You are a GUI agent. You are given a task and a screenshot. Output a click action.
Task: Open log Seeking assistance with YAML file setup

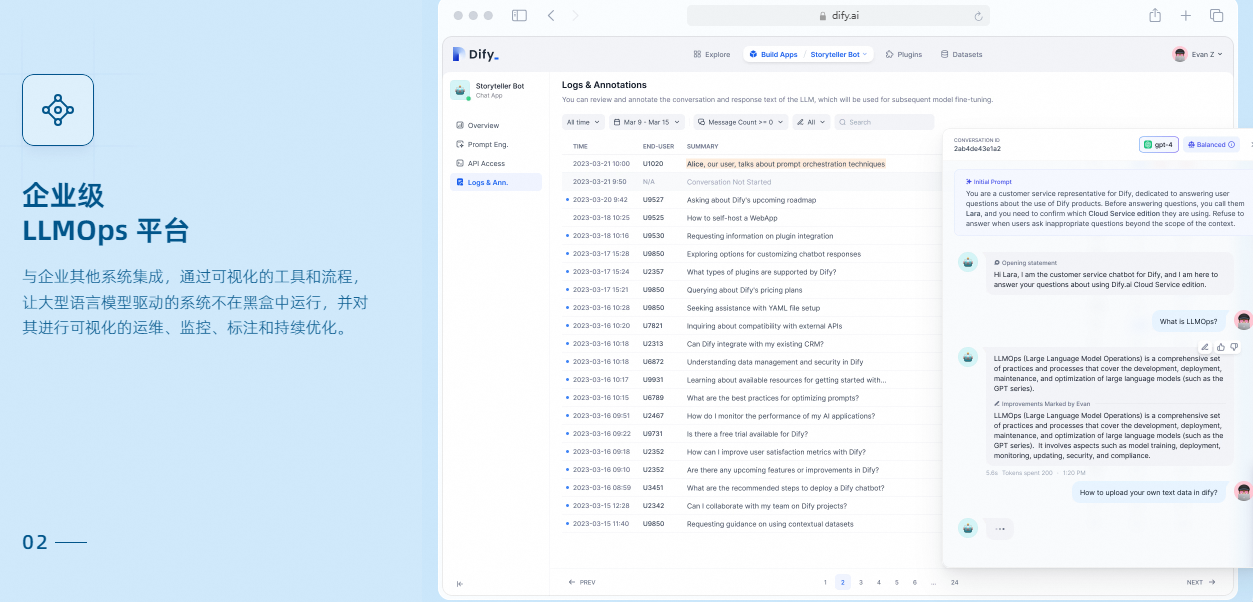tap(753, 308)
